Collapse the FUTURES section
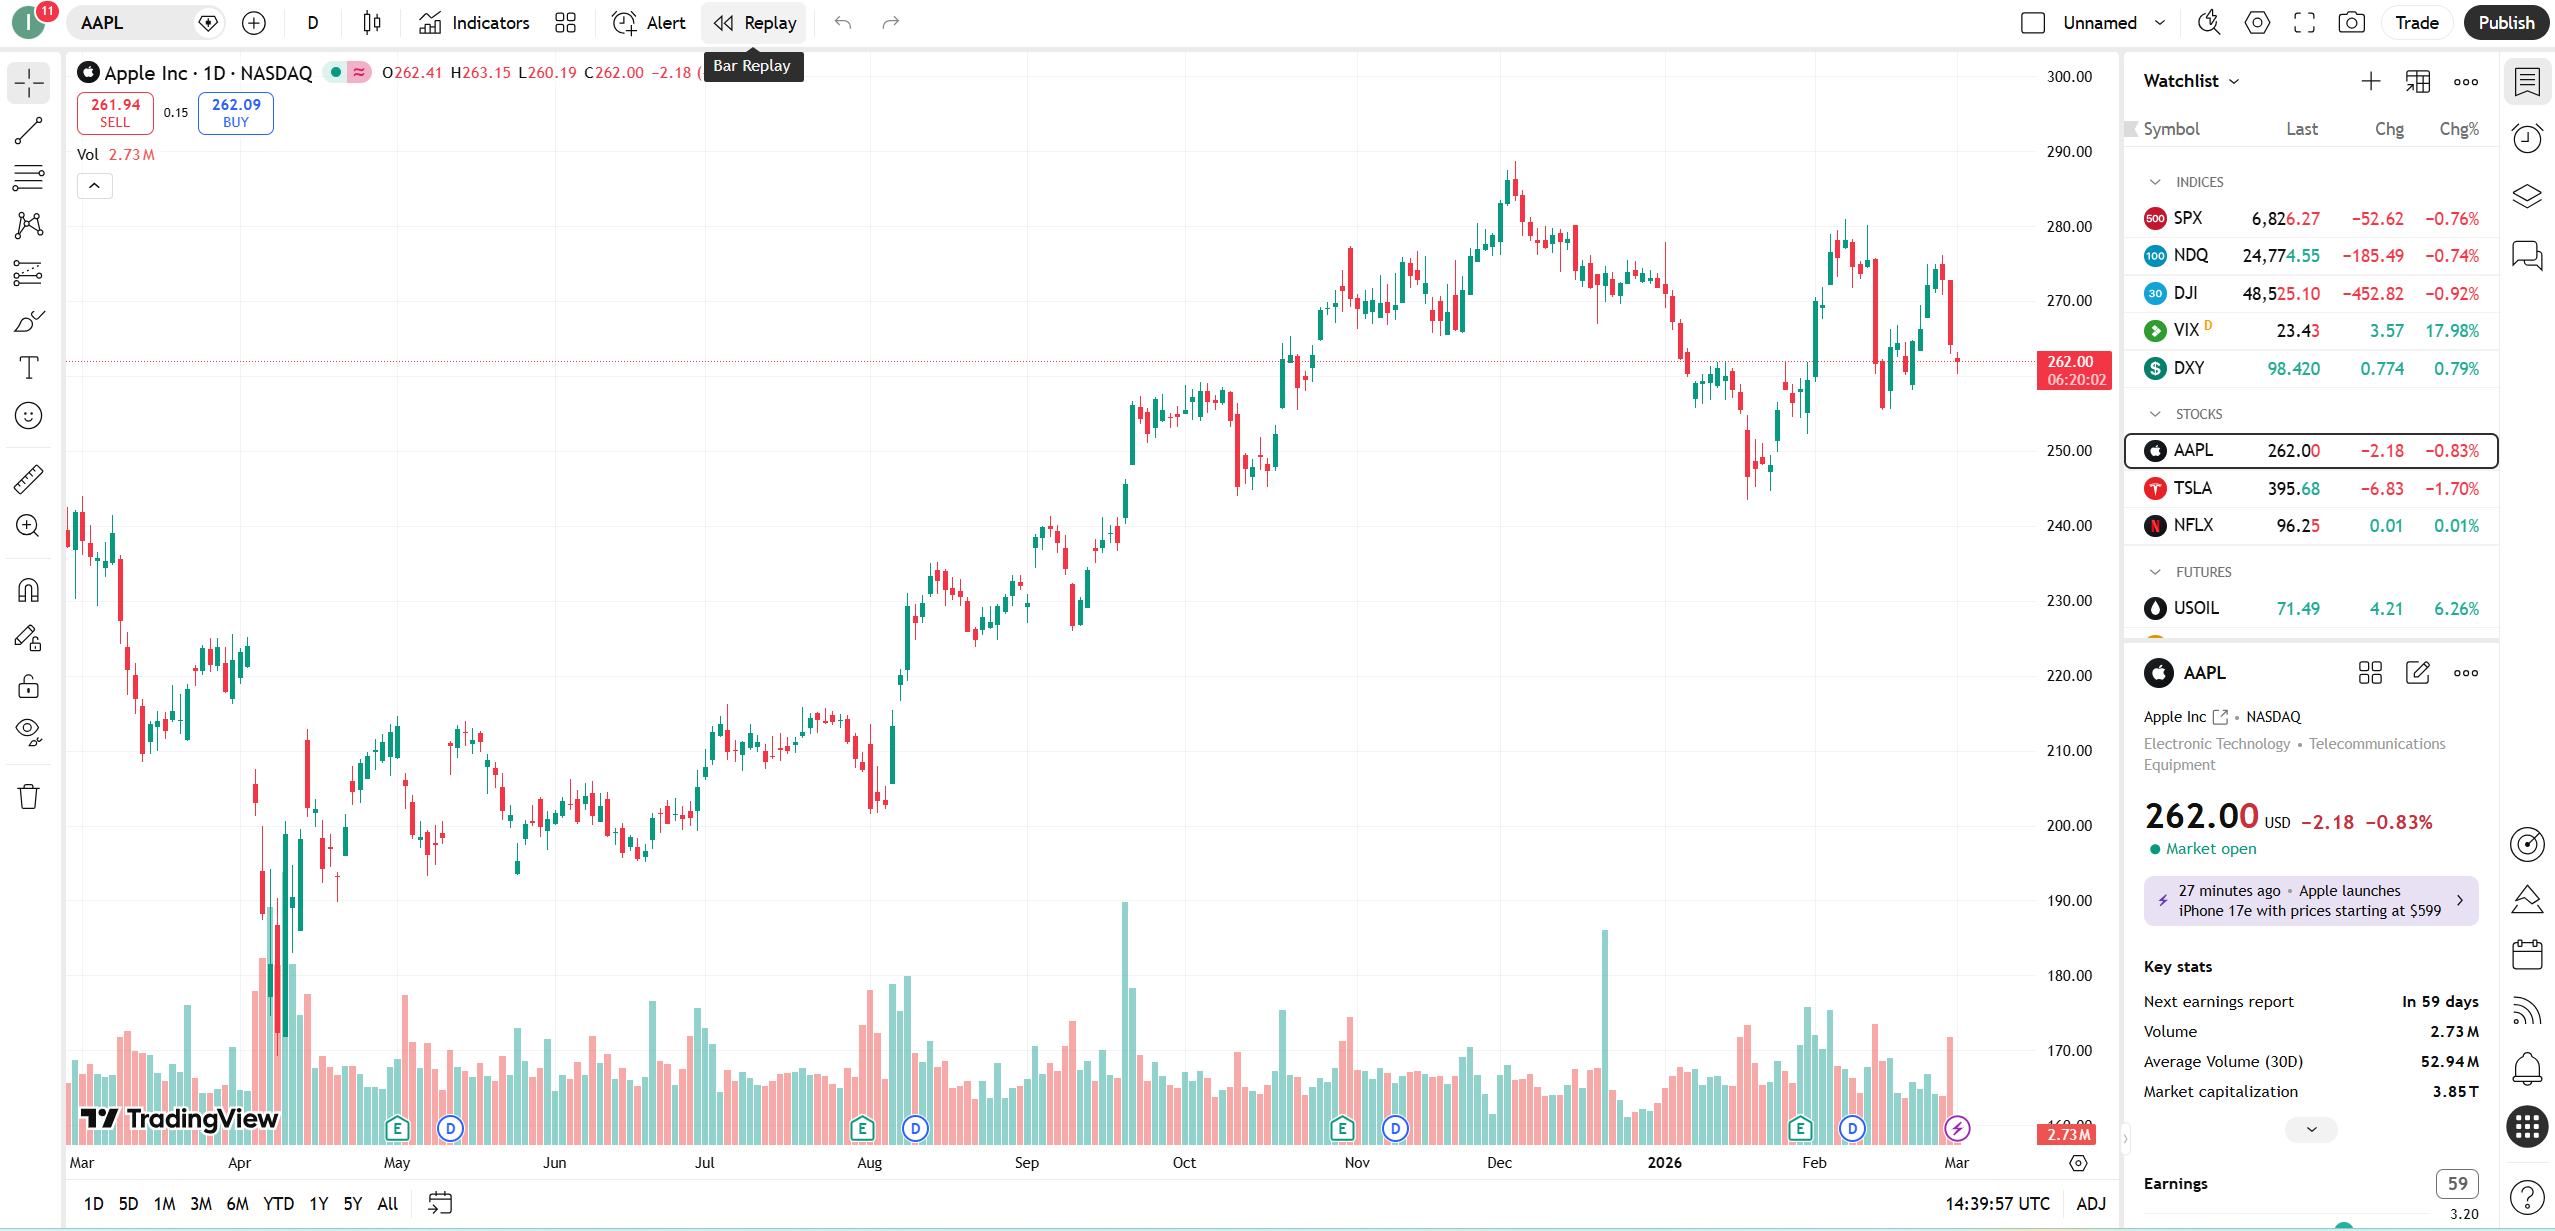The width and height of the screenshot is (2555, 1231). point(2155,571)
